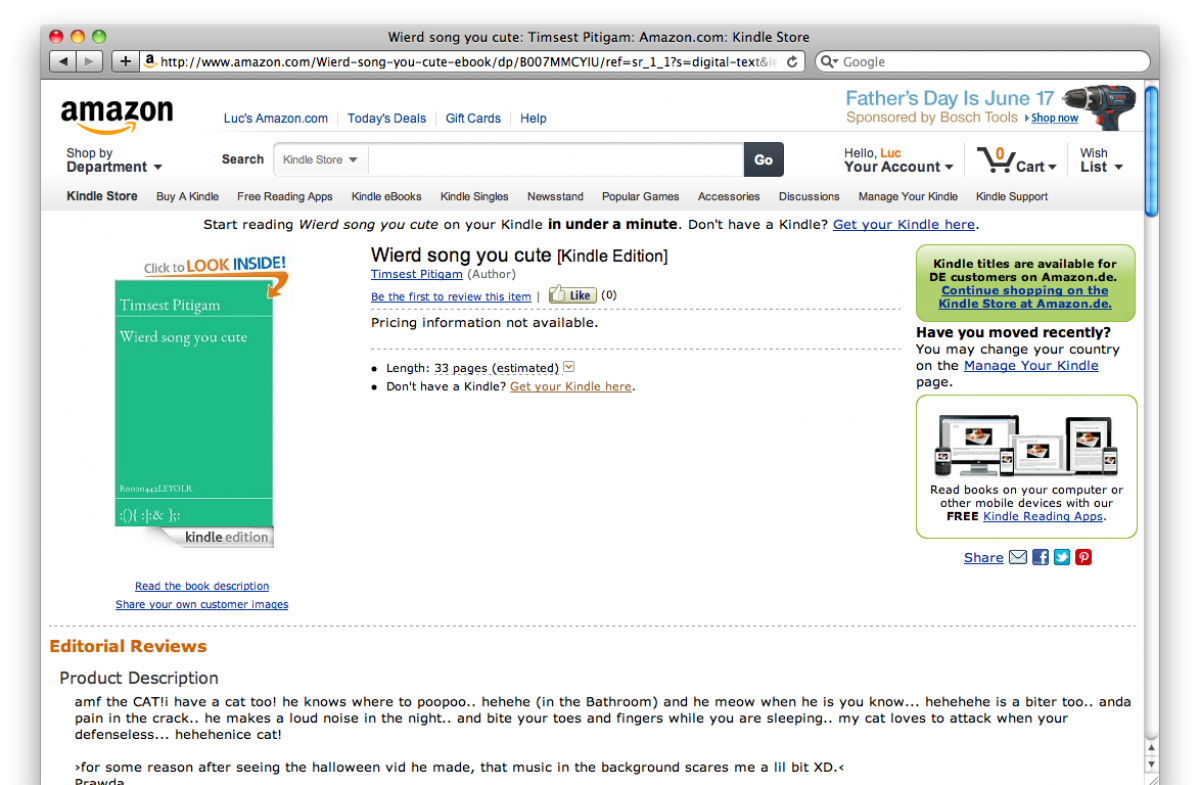Screen dimensions: 1200x785
Task: Click the Amazon logo
Action: coord(117,116)
